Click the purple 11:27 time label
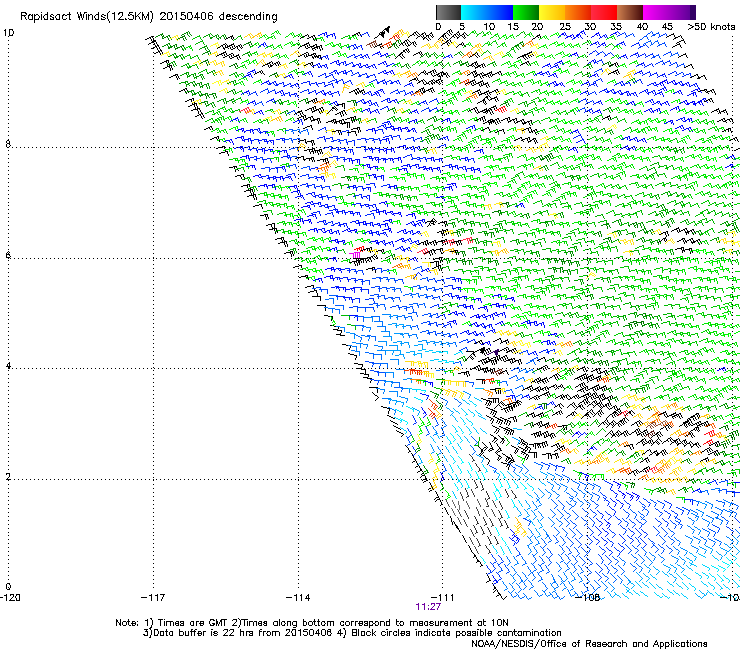Screen dimensions: 740x650 [428, 607]
